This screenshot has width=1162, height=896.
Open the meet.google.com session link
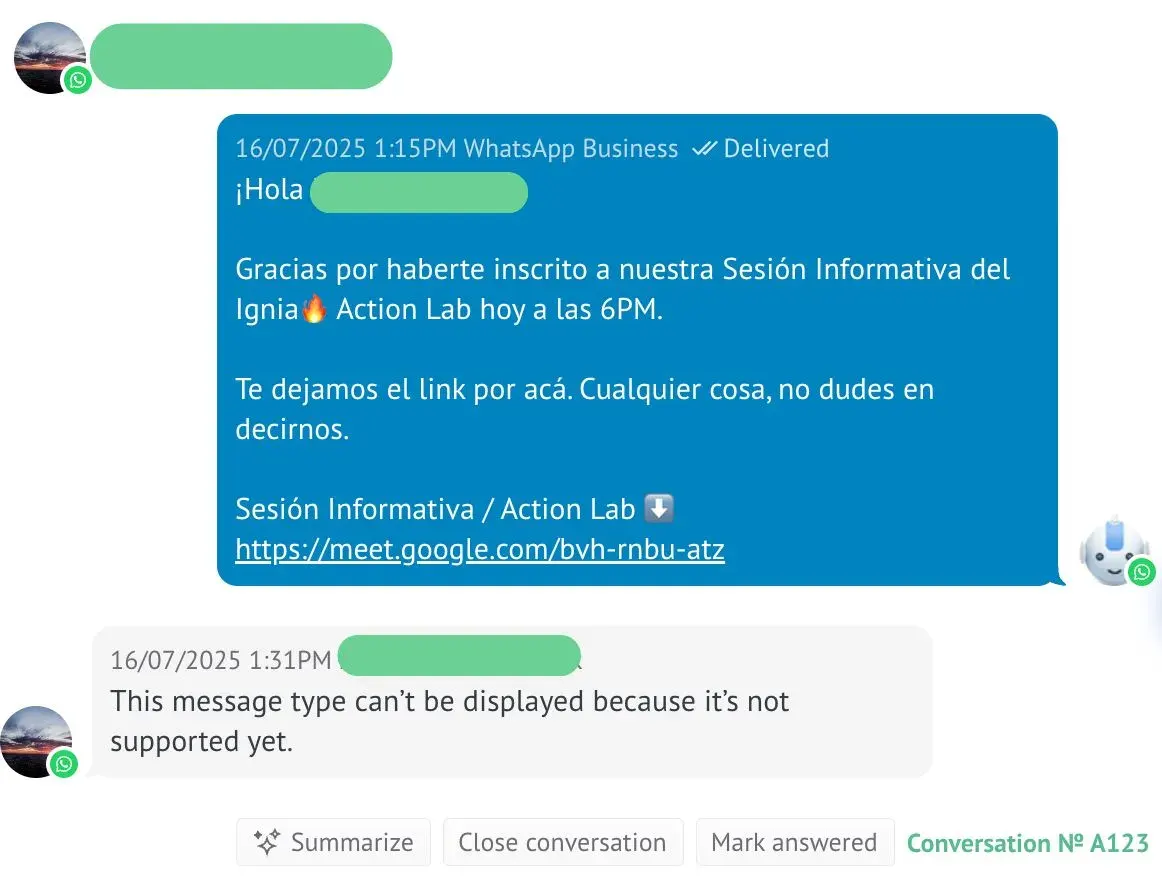tap(480, 549)
